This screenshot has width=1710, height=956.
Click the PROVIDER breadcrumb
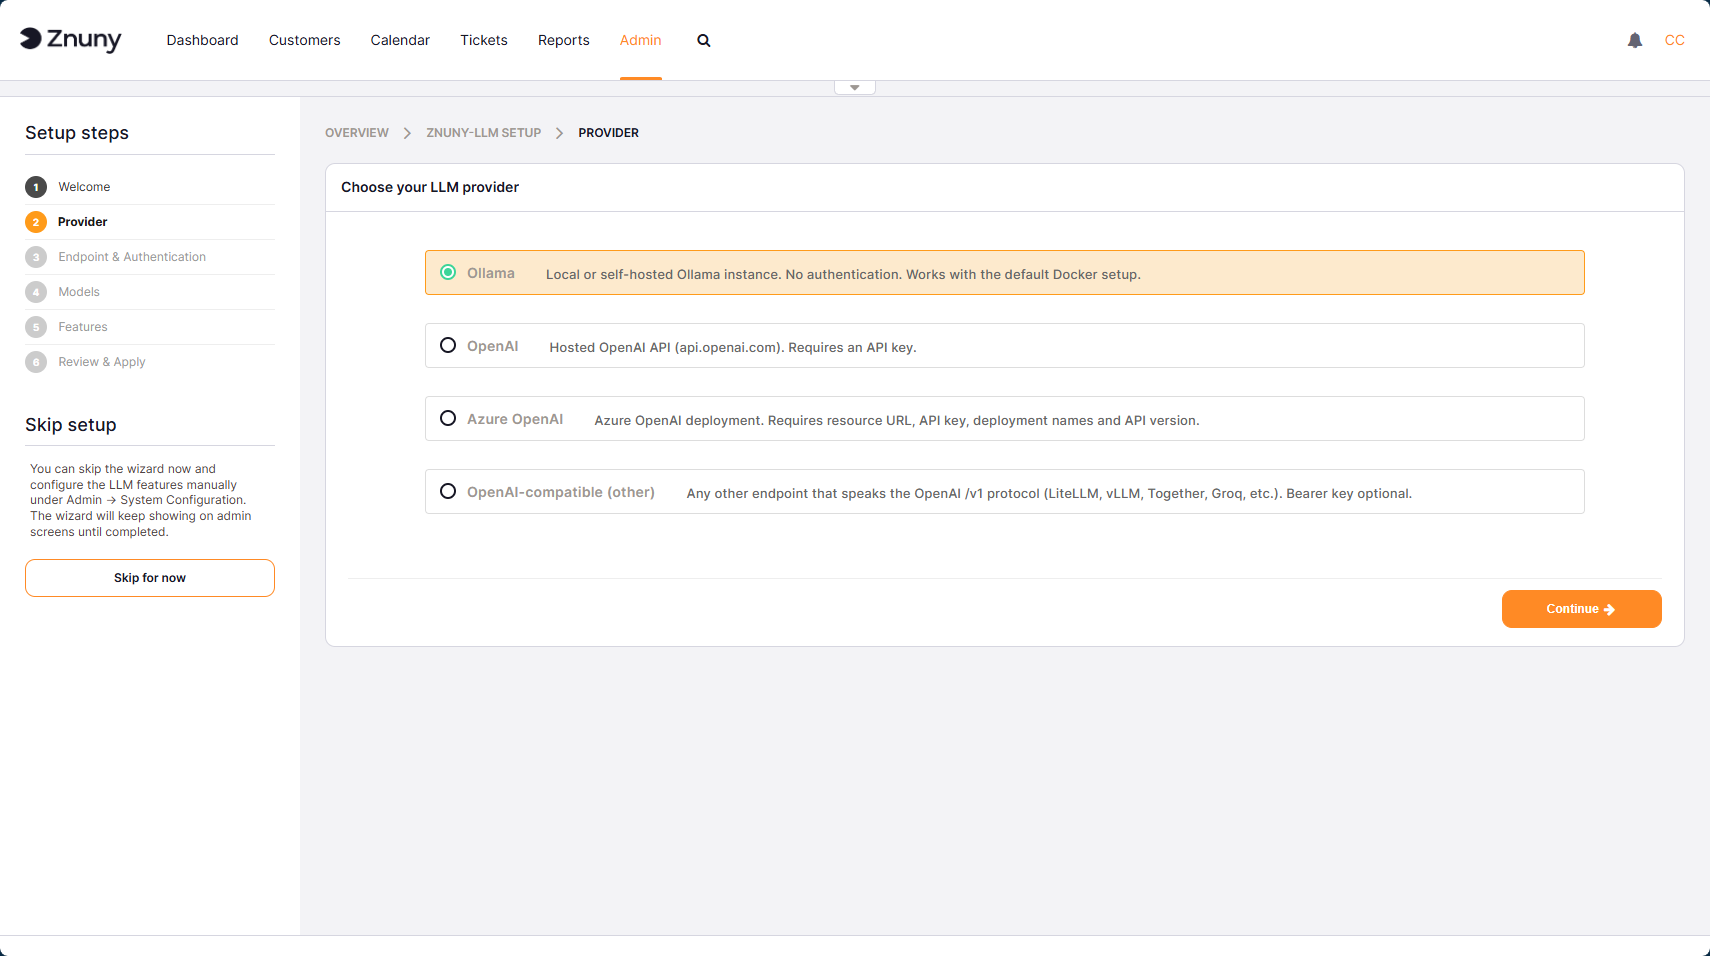(608, 133)
